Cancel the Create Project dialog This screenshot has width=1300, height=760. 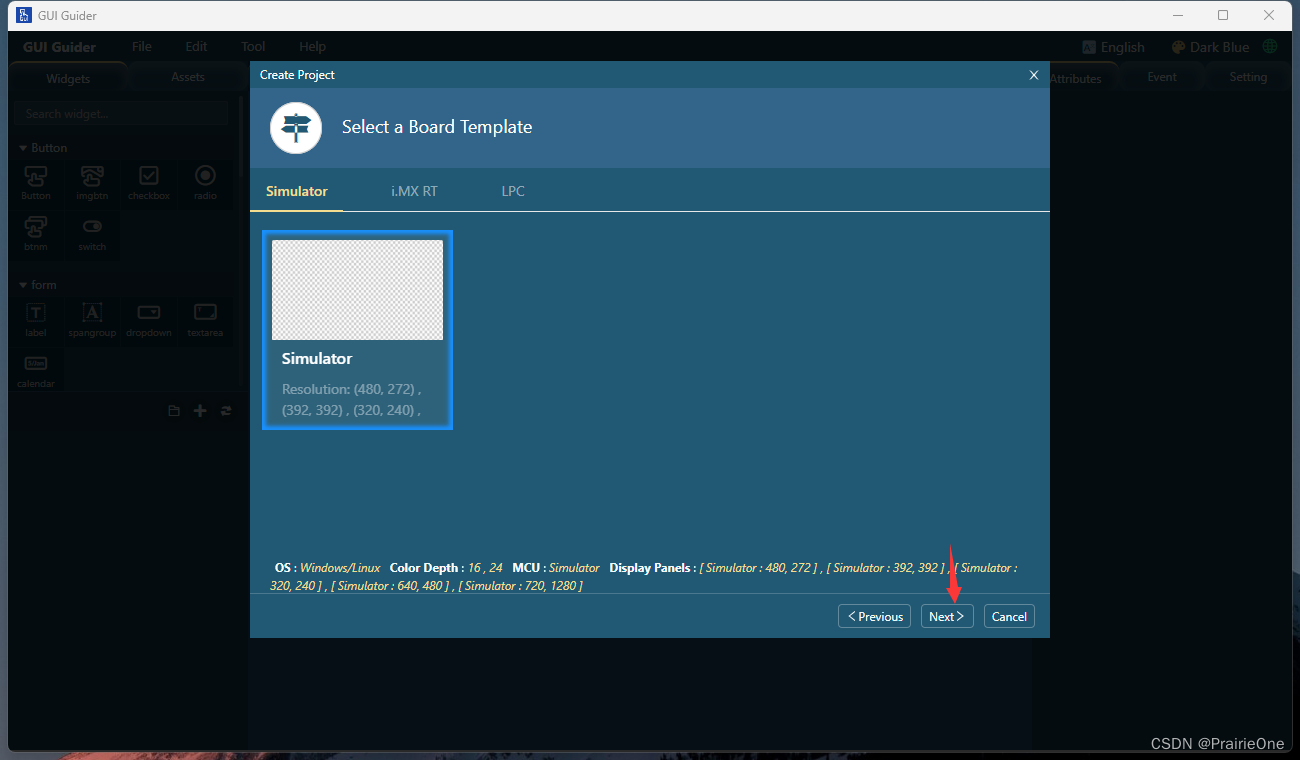tap(1009, 616)
